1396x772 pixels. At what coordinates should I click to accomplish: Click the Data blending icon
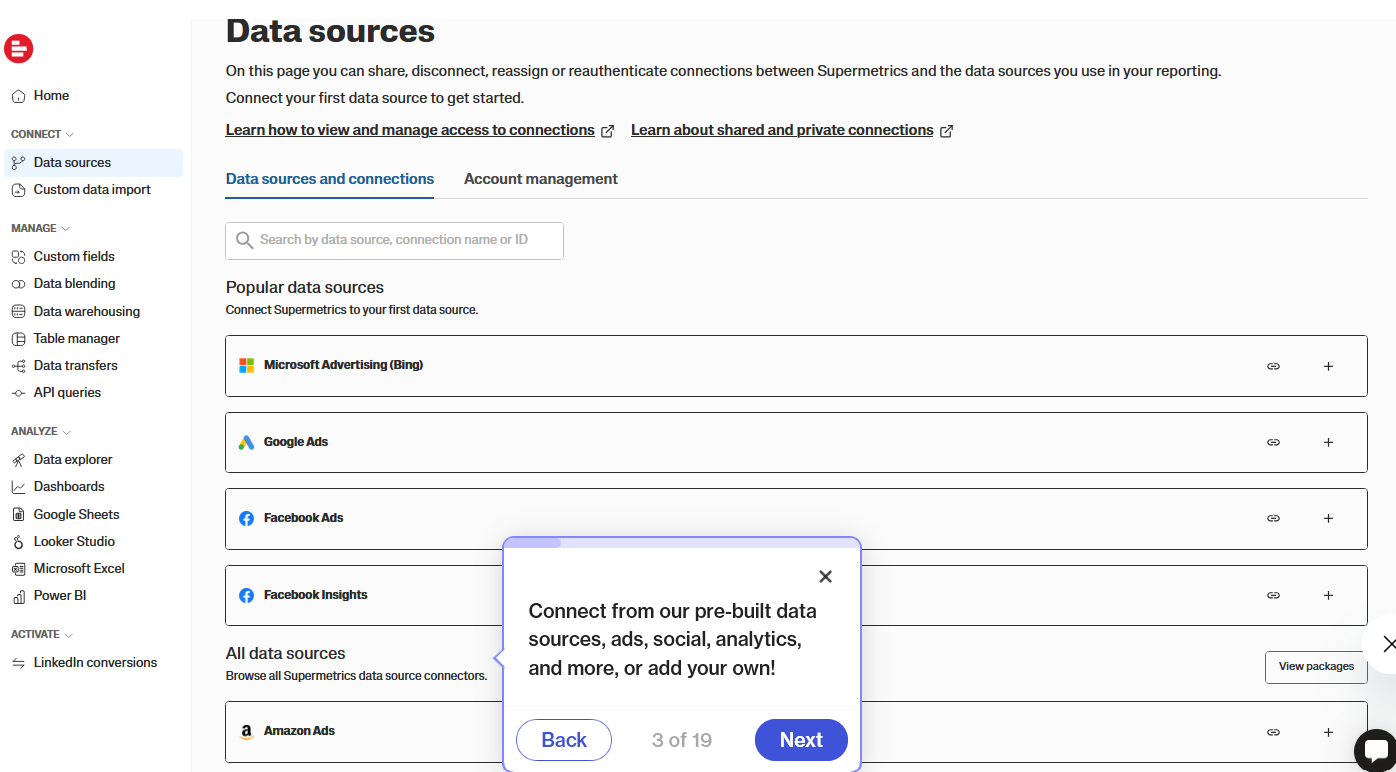click(x=18, y=284)
